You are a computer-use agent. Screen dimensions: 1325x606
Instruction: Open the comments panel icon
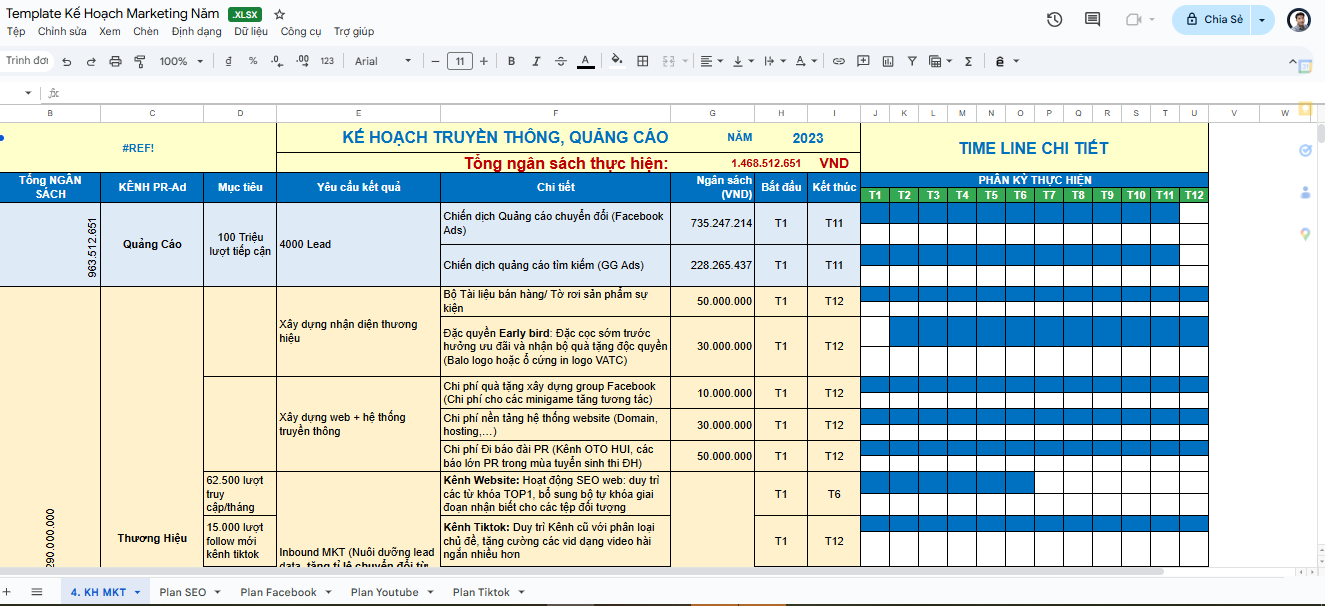coord(1092,19)
